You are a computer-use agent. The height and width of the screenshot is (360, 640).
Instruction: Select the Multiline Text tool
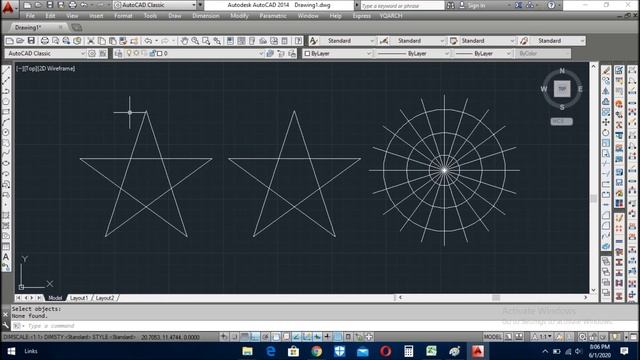point(6,257)
